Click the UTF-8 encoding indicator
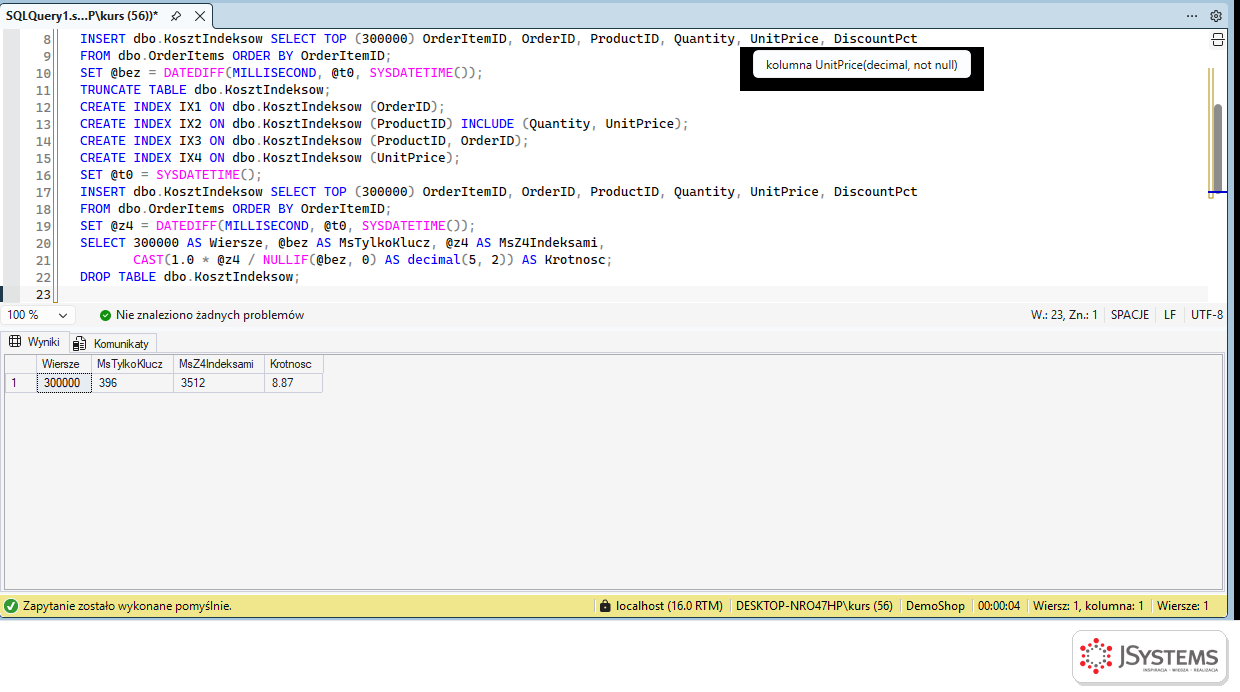Image resolution: width=1240 pixels, height=692 pixels. pyautogui.click(x=1206, y=315)
